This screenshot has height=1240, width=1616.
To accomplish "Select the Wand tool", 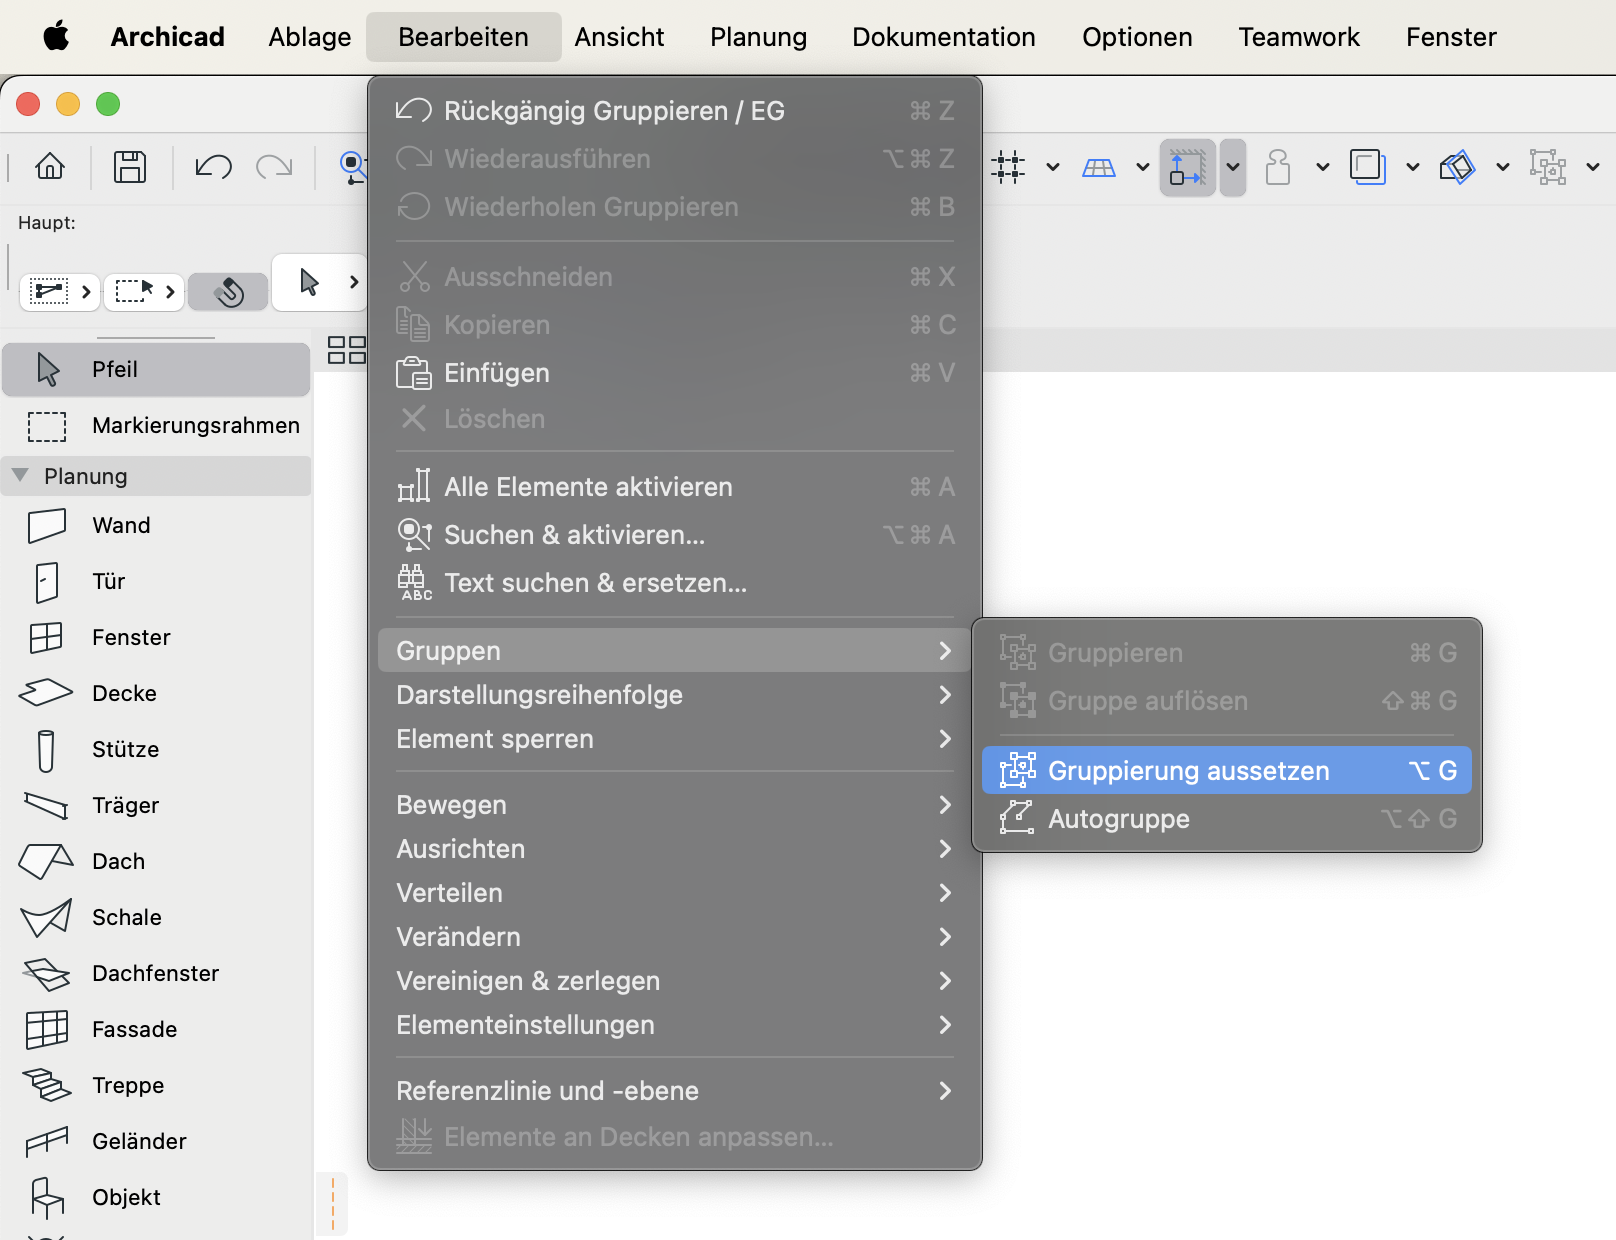I will pos(156,525).
